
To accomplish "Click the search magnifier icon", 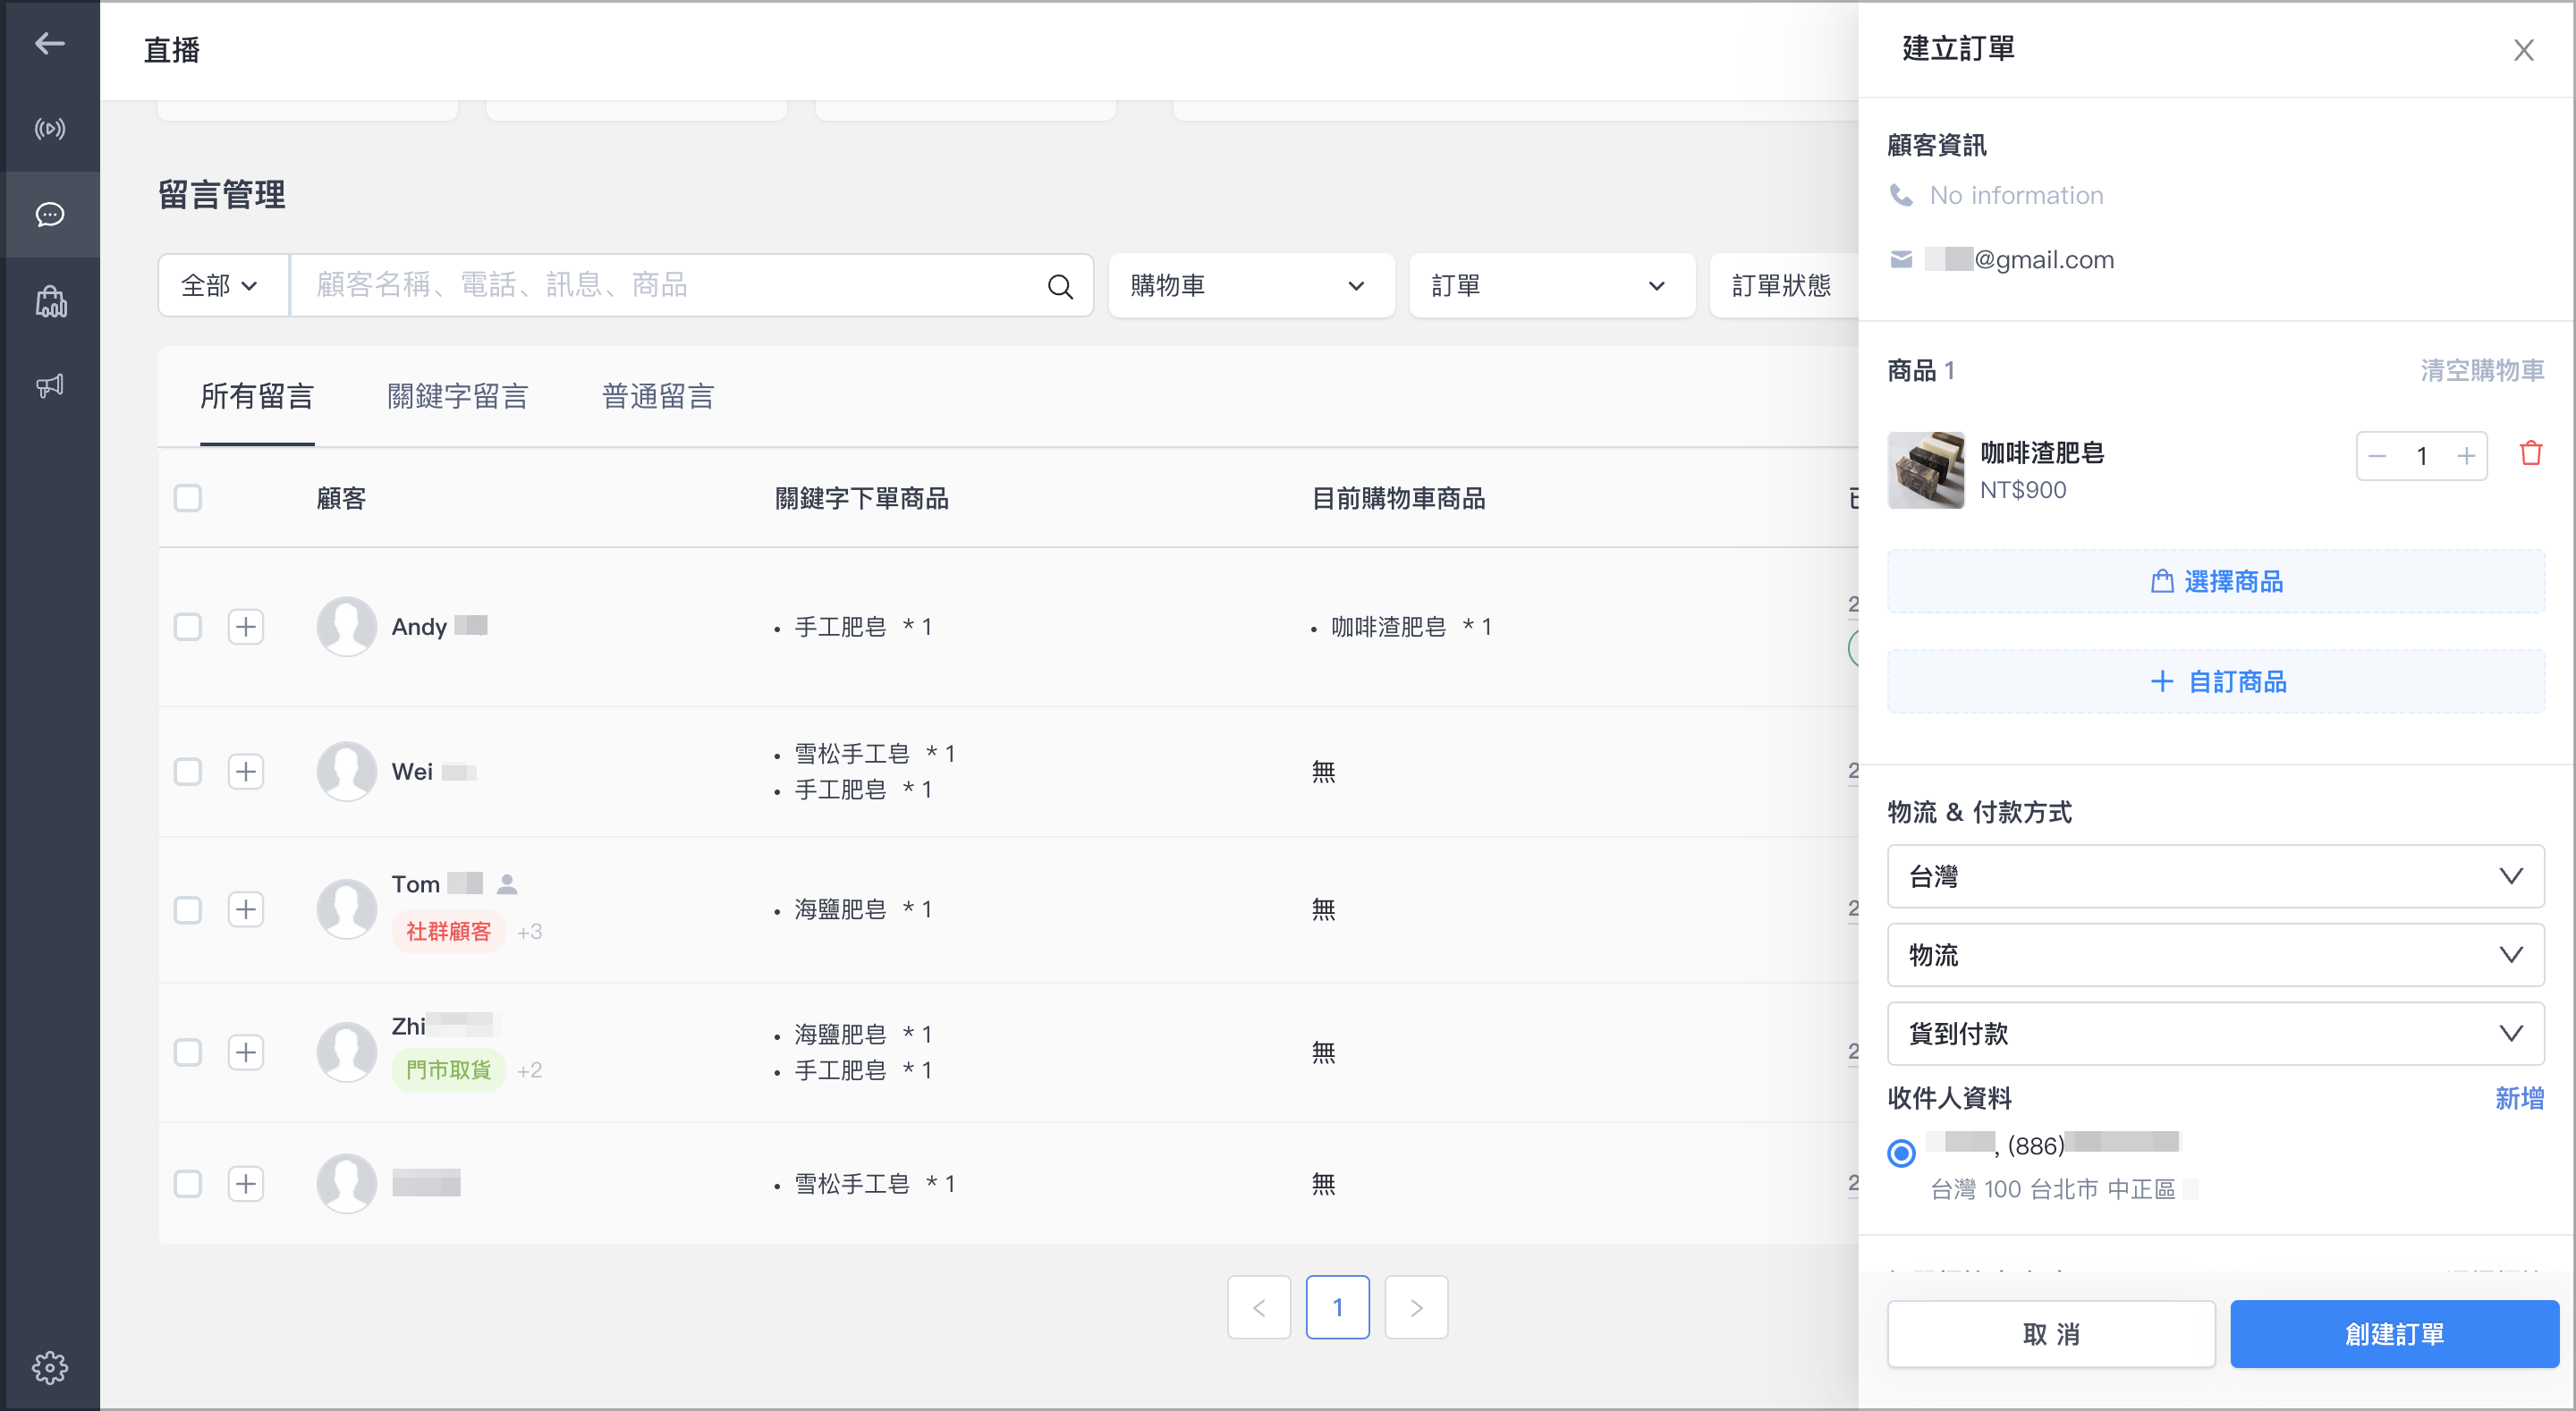I will coord(1060,286).
